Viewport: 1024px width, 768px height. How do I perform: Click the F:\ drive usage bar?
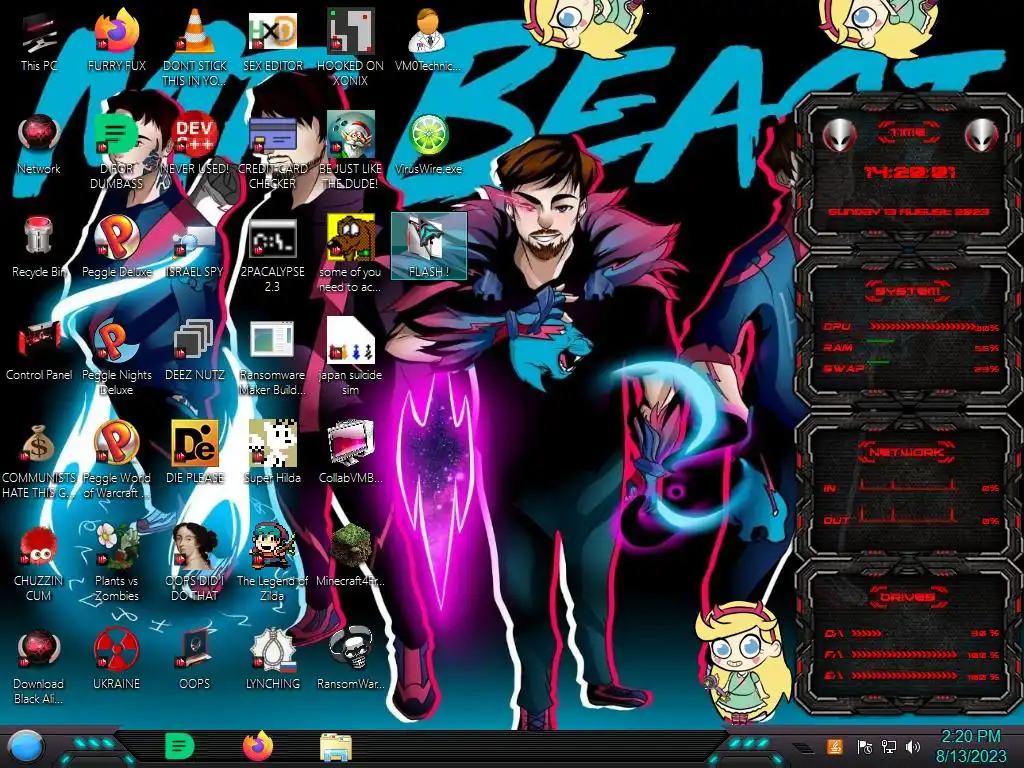[904, 654]
